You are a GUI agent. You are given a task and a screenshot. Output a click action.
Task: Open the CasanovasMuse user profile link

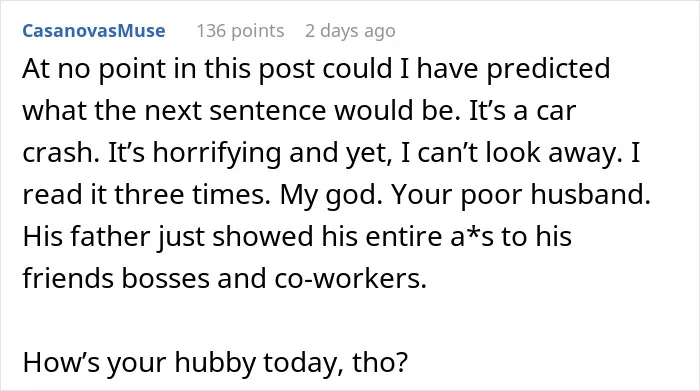[94, 31]
